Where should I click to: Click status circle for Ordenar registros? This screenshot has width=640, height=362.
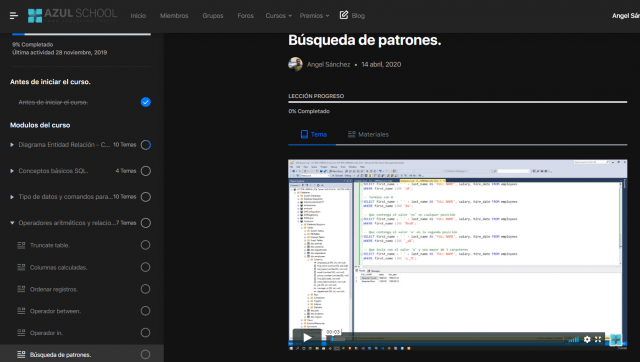[x=145, y=289]
